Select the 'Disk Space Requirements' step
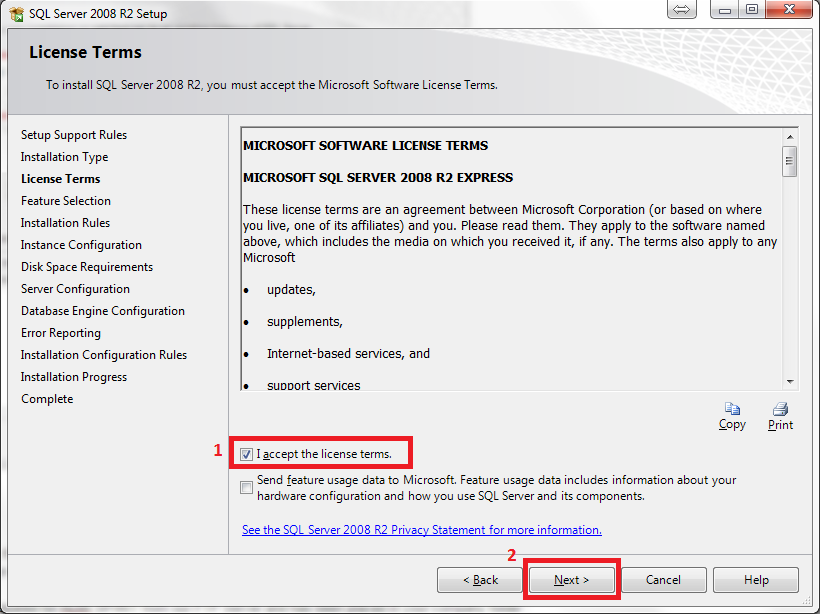820x614 pixels. coord(87,267)
